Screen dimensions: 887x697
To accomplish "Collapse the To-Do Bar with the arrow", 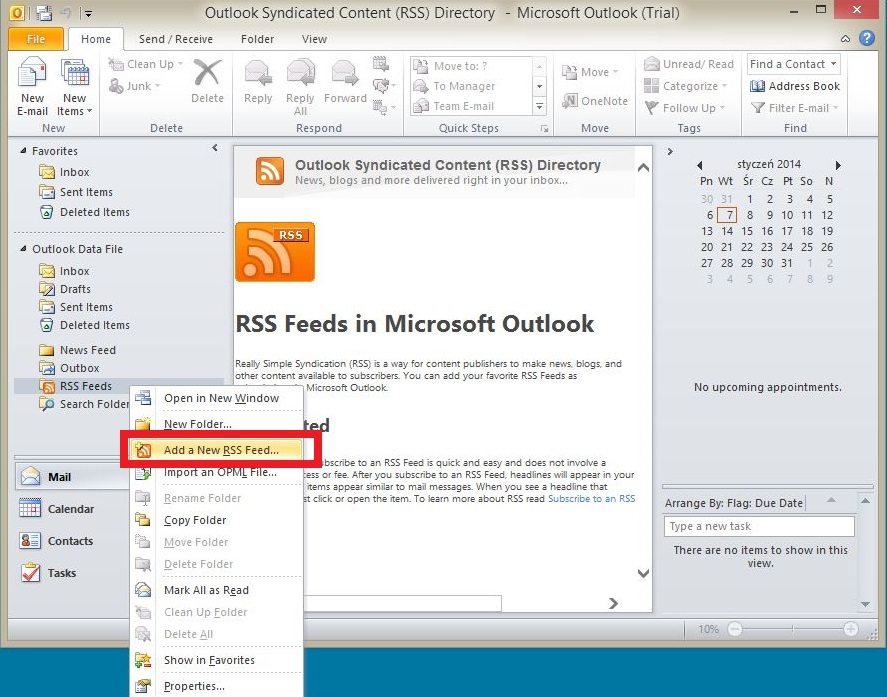I will pyautogui.click(x=670, y=152).
